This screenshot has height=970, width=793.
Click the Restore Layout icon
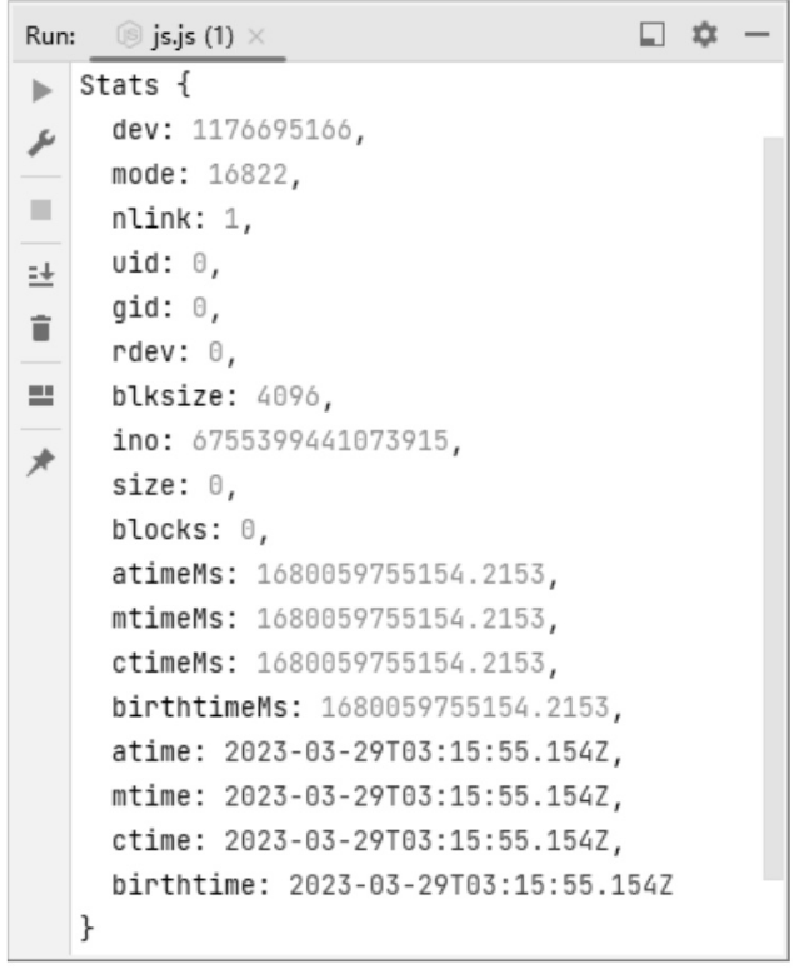pyautogui.click(x=41, y=395)
